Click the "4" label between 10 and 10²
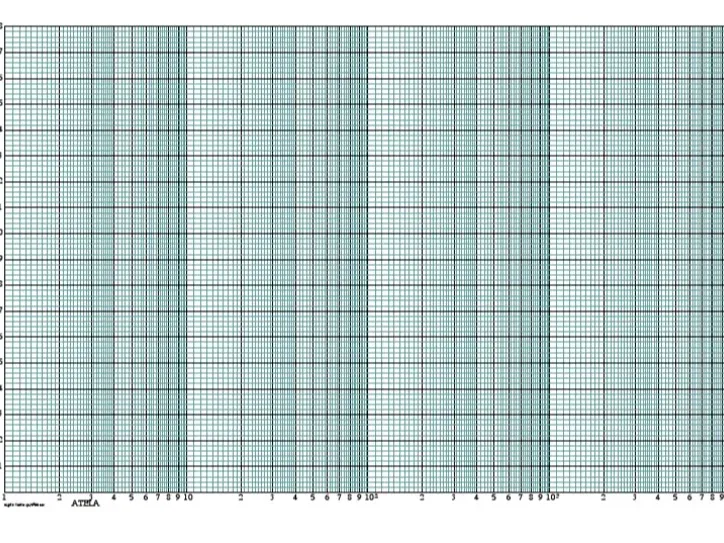The width and height of the screenshot is (724, 543). 295,497
